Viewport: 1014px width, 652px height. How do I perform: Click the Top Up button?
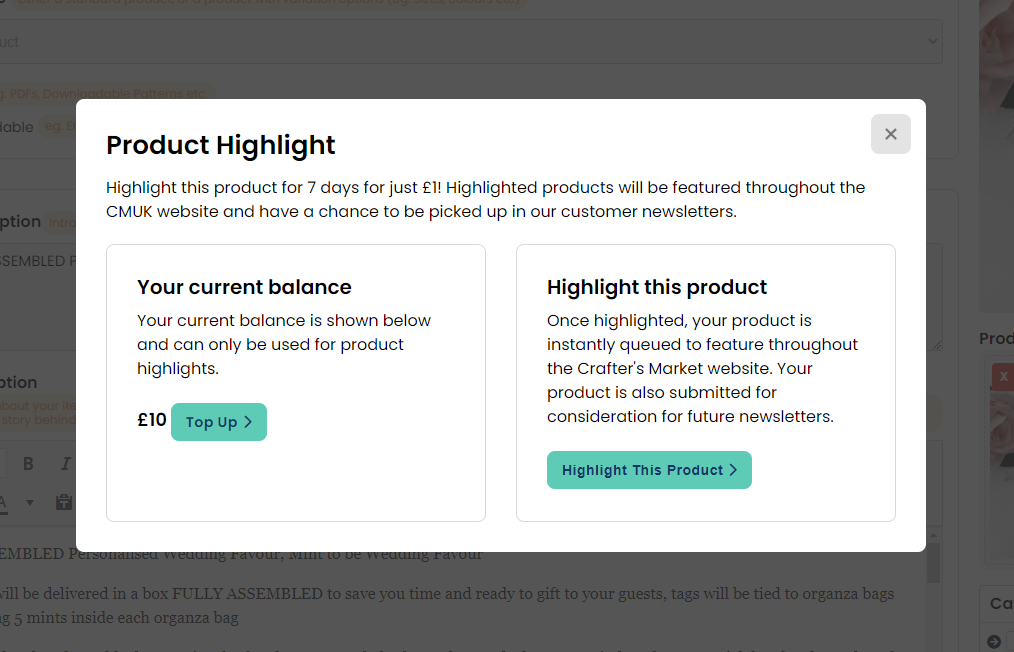[x=219, y=422]
